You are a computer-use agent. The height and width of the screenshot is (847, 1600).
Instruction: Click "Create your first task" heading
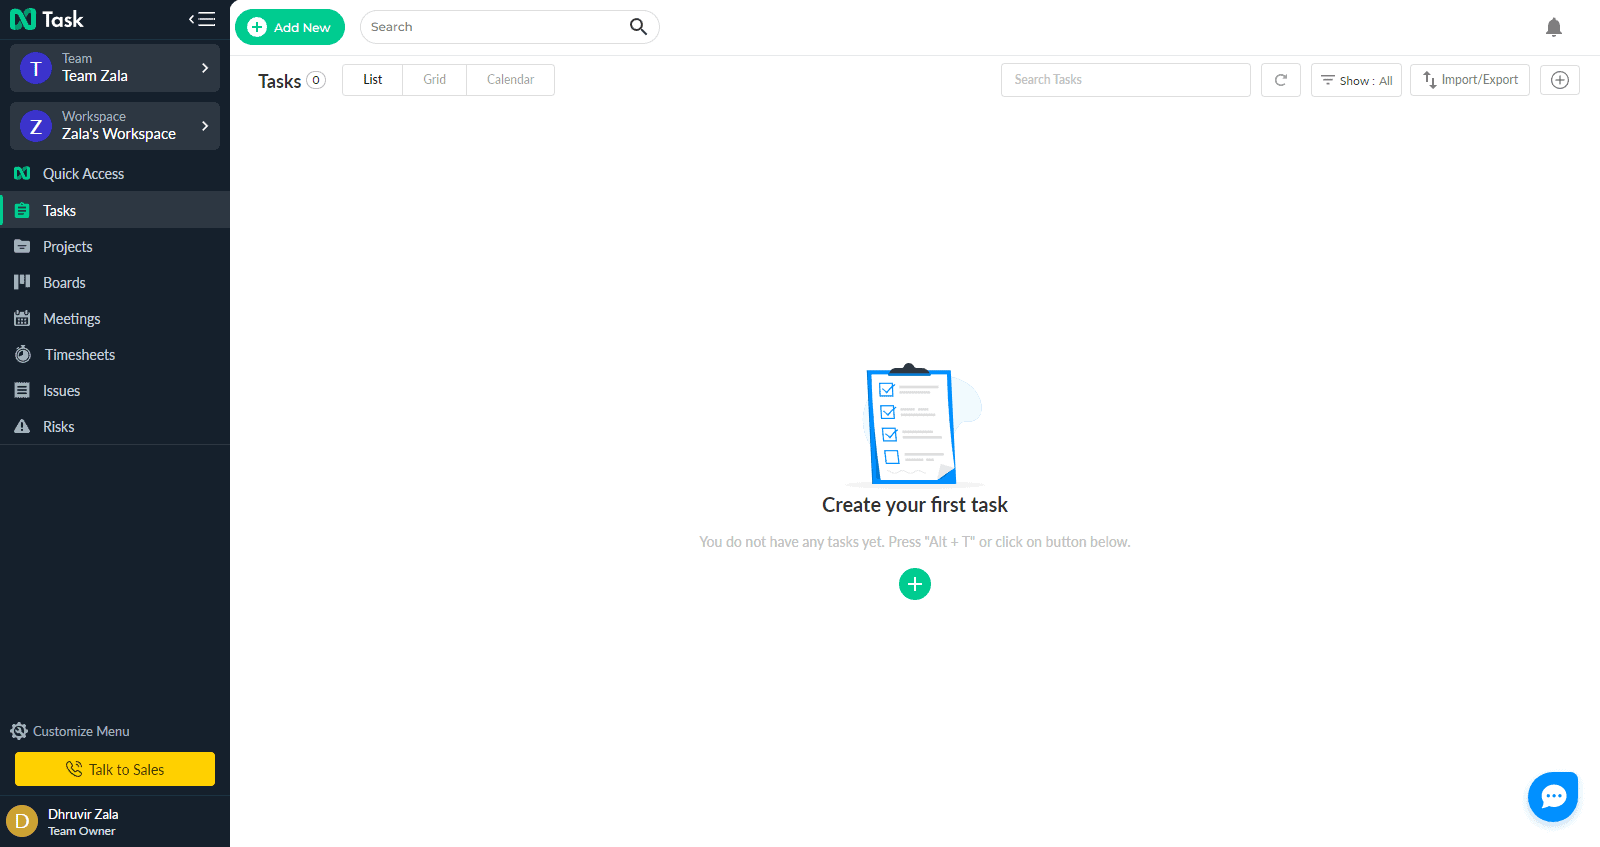coord(915,505)
